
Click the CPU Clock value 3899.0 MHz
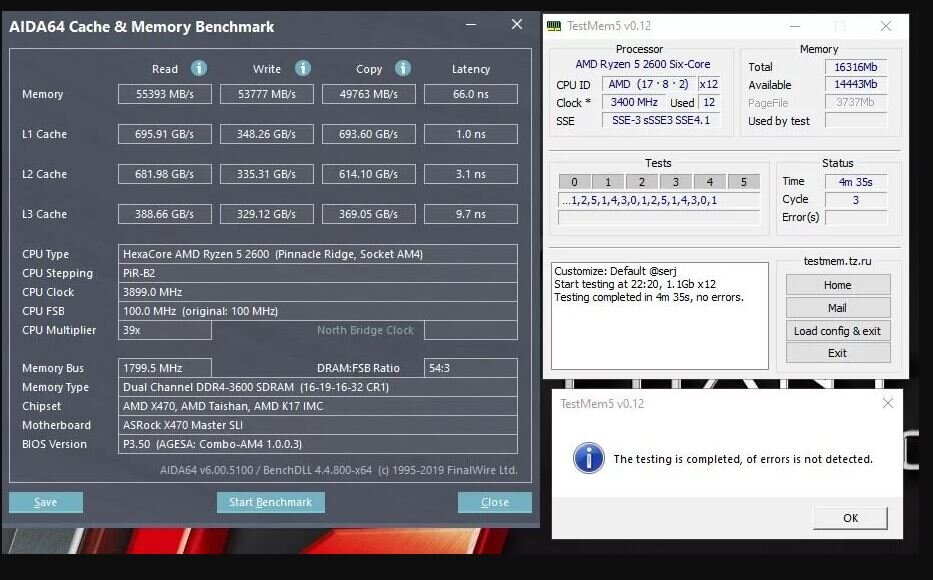318,292
